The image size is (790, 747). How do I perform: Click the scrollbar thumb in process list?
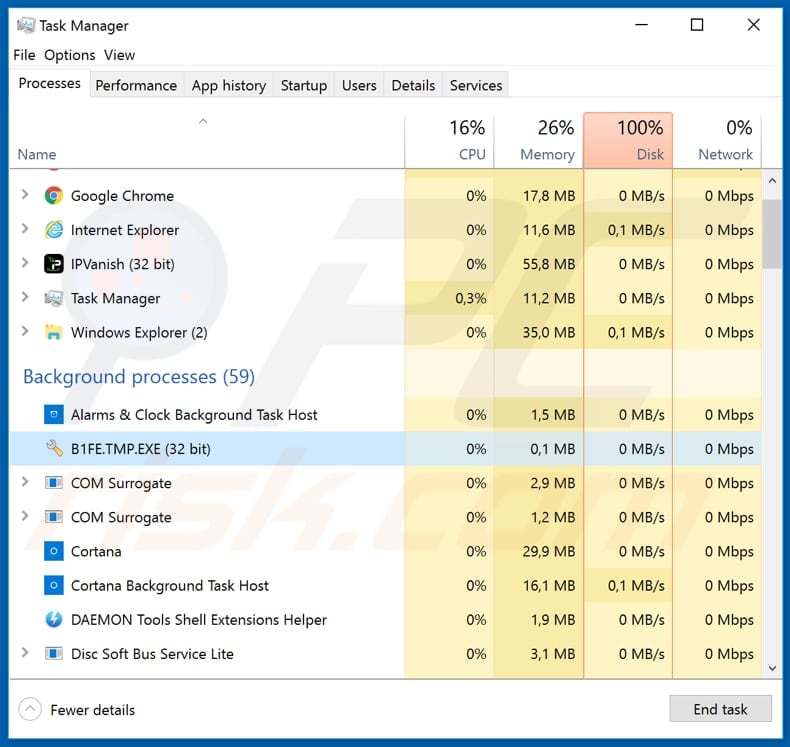[772, 234]
